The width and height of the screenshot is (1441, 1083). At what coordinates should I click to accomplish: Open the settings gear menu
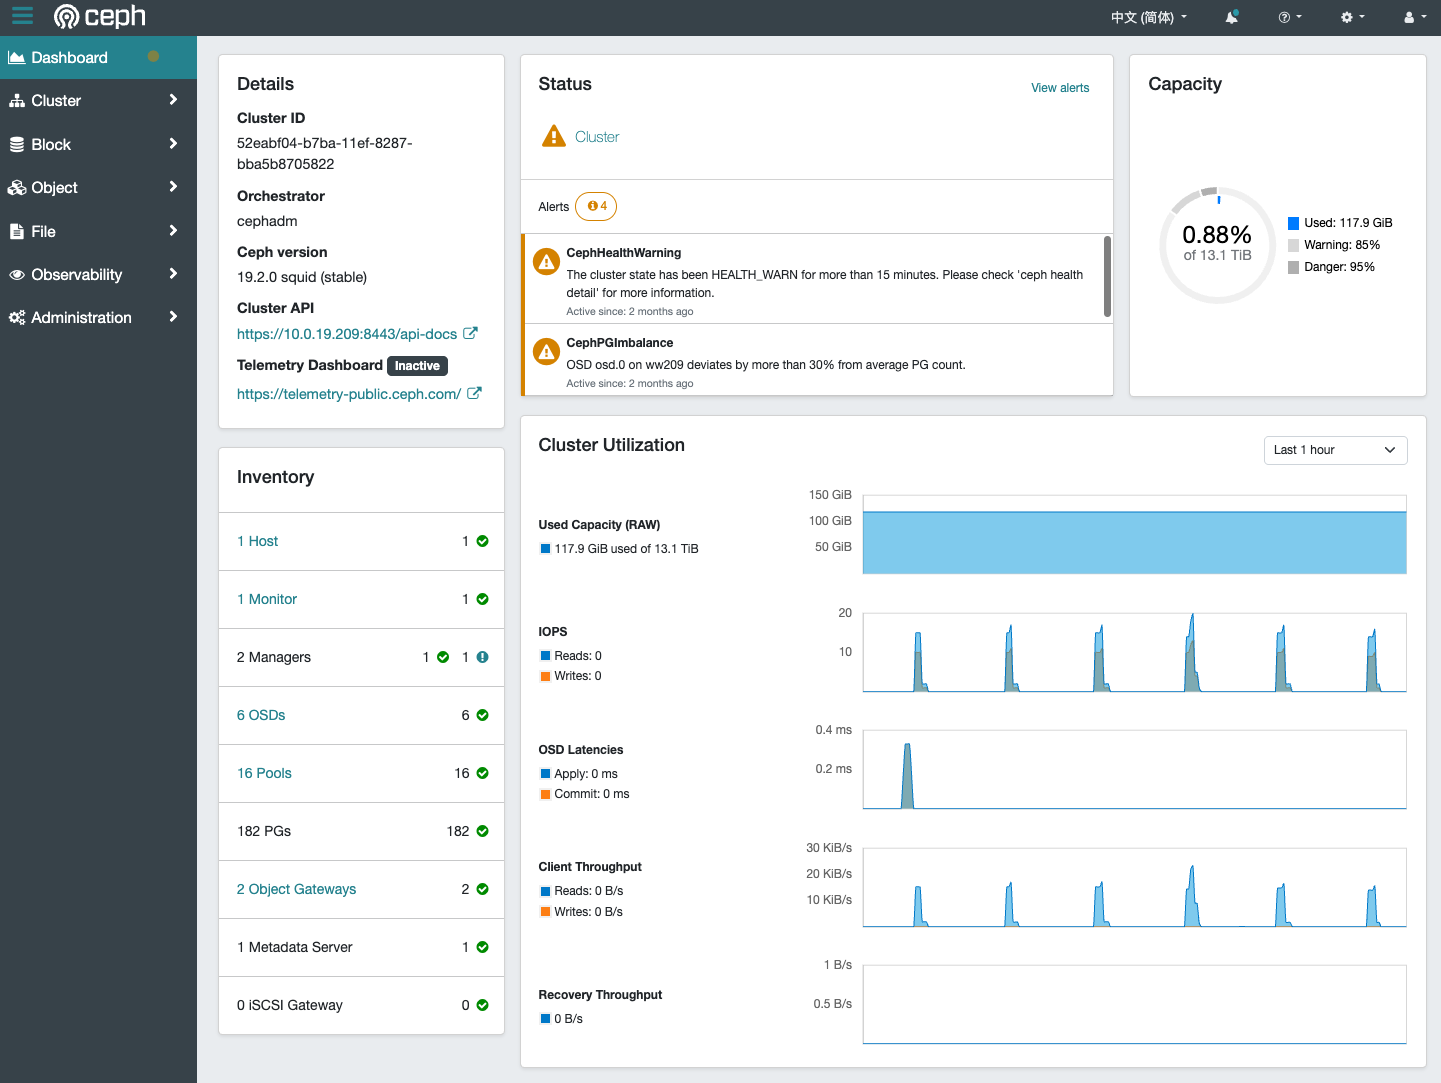coord(1347,16)
